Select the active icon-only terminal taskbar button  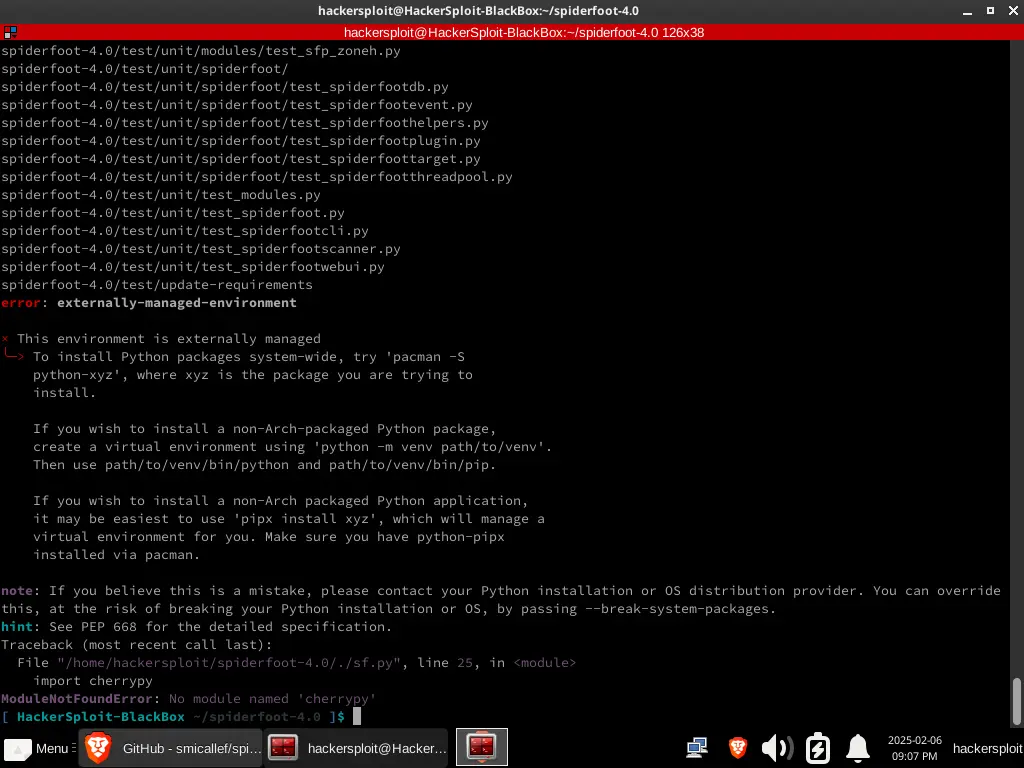481,747
